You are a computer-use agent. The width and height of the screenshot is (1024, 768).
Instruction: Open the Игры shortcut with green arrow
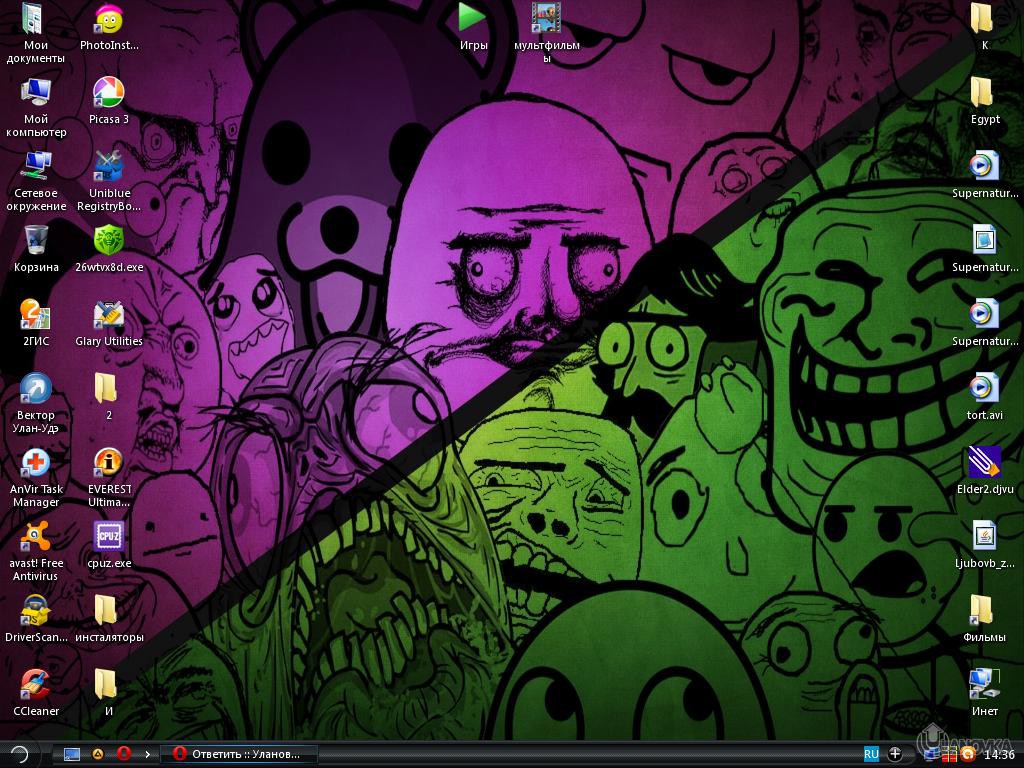(473, 20)
